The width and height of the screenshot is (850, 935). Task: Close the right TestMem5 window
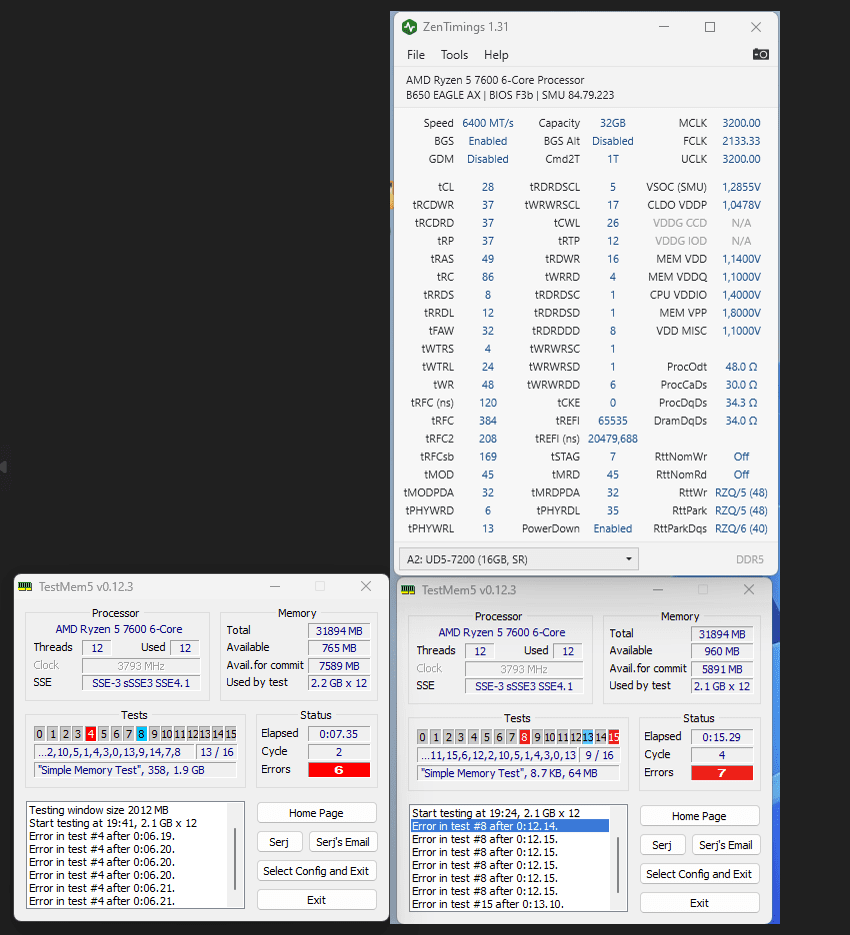(x=749, y=590)
